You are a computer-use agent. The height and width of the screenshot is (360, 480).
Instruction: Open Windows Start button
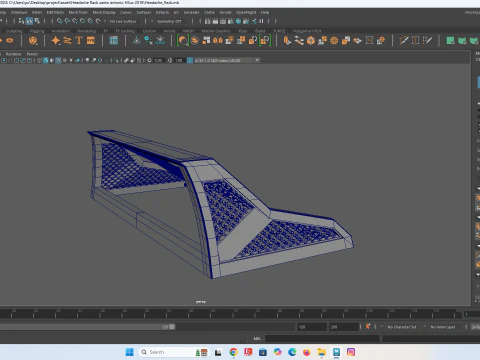129,352
